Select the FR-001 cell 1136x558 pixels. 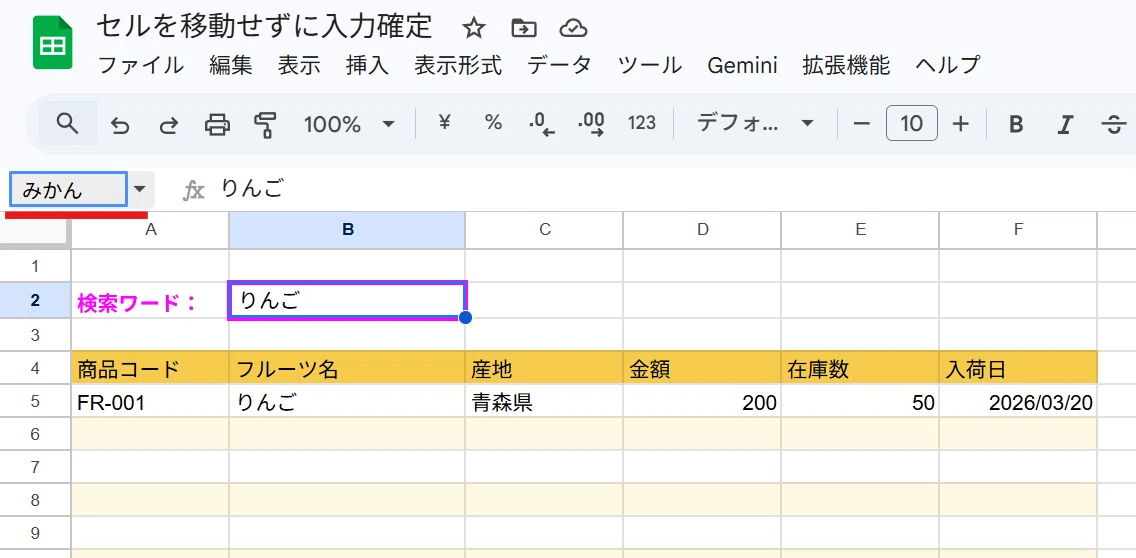click(150, 402)
